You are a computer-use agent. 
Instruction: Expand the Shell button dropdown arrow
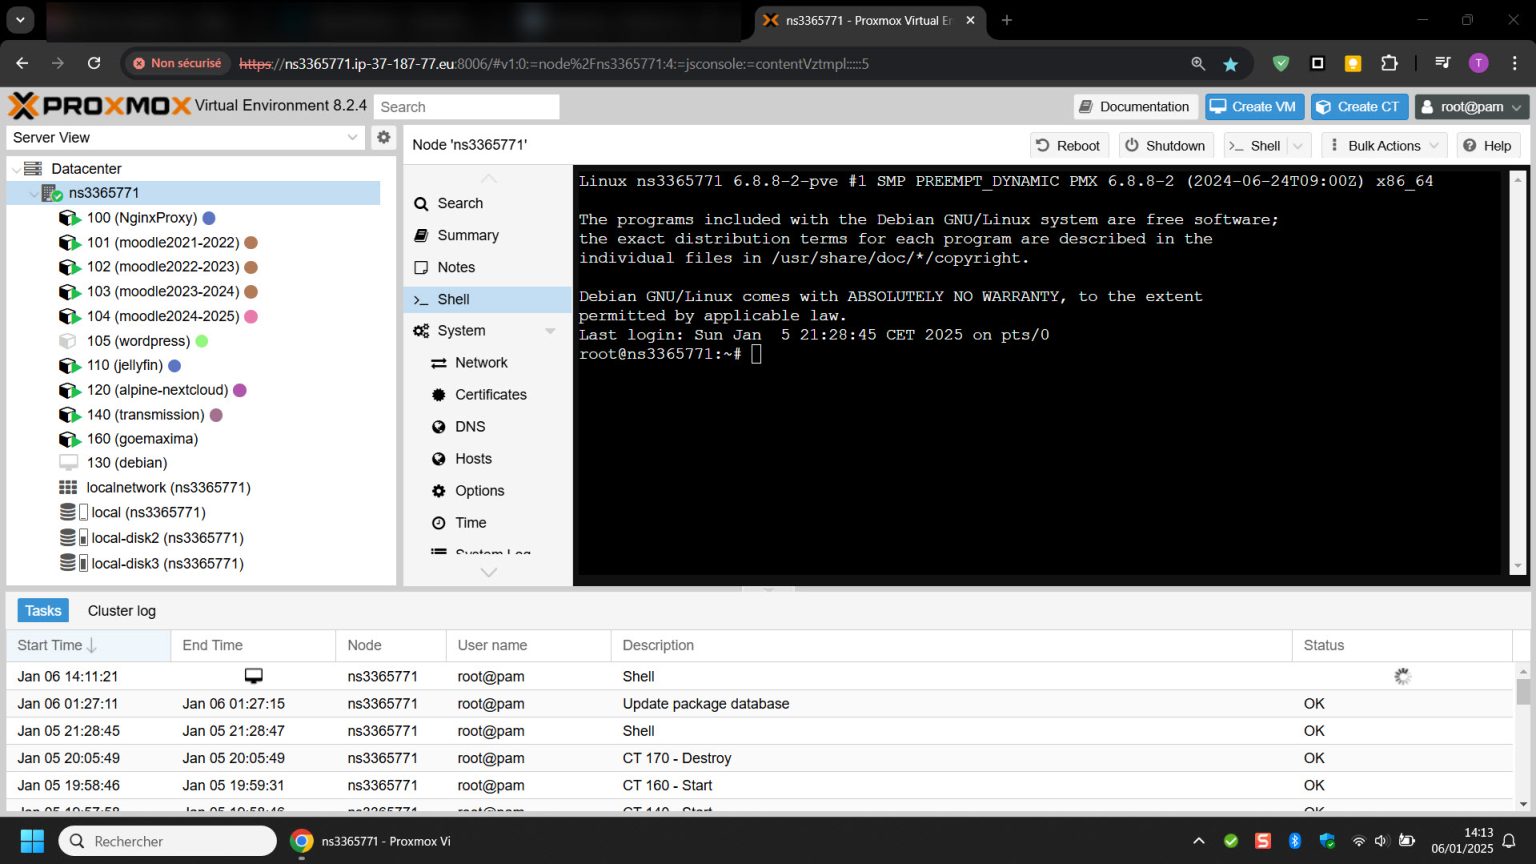pos(1298,146)
